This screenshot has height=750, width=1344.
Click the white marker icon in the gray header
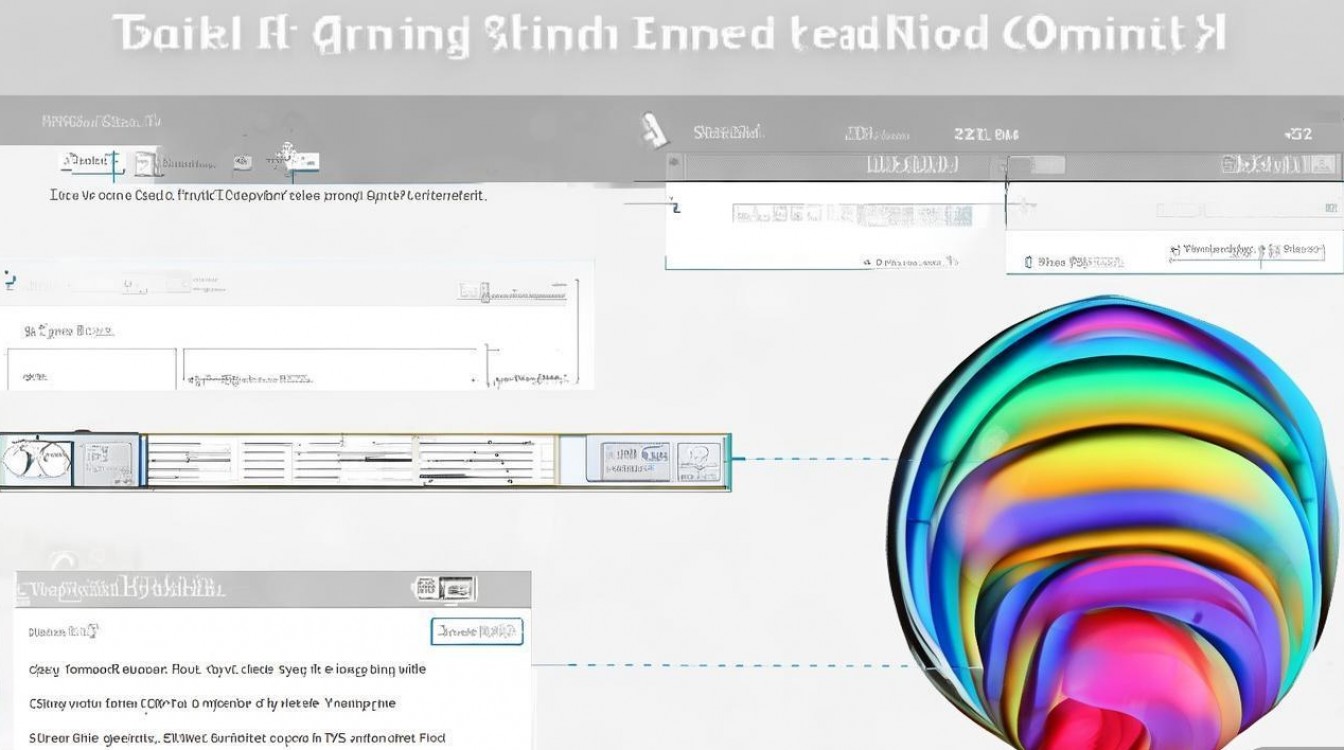coord(655,129)
